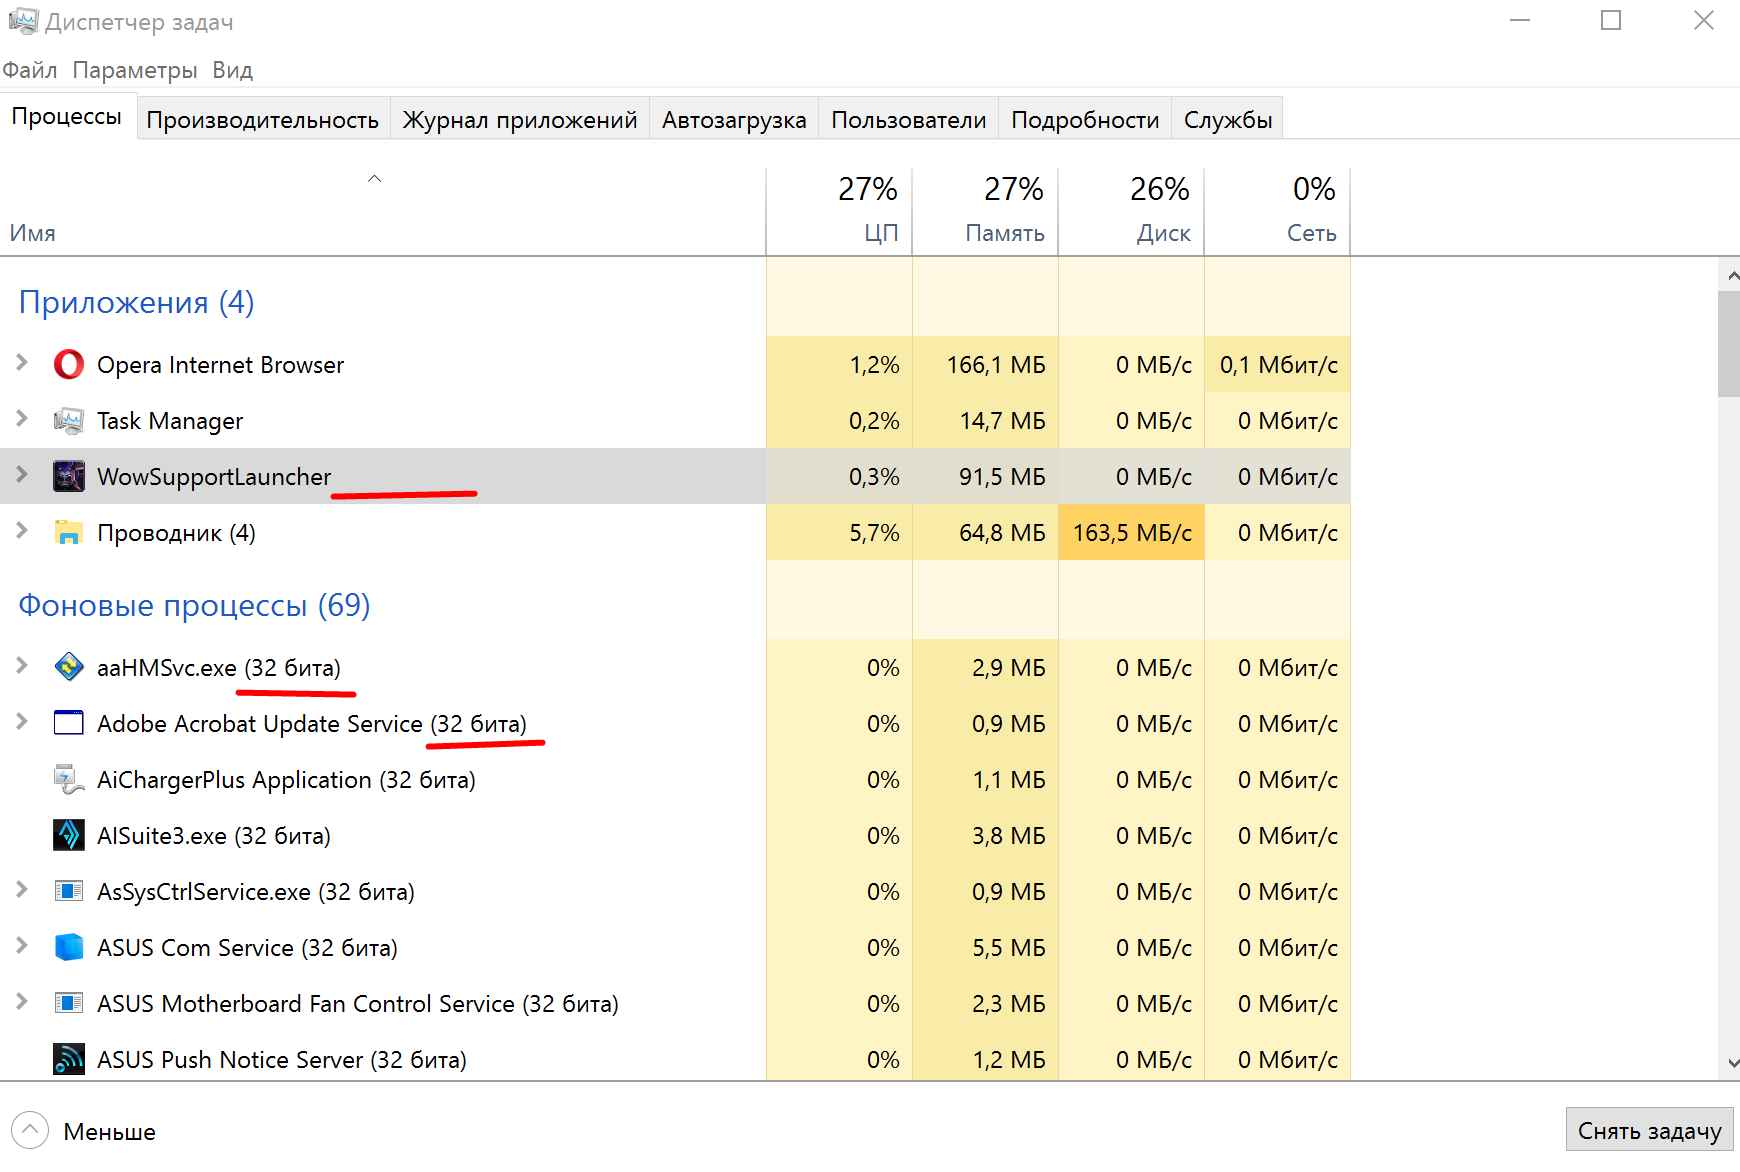The width and height of the screenshot is (1740, 1172).
Task: Click the aaHMSvc.exe process icon
Action: coord(69,667)
